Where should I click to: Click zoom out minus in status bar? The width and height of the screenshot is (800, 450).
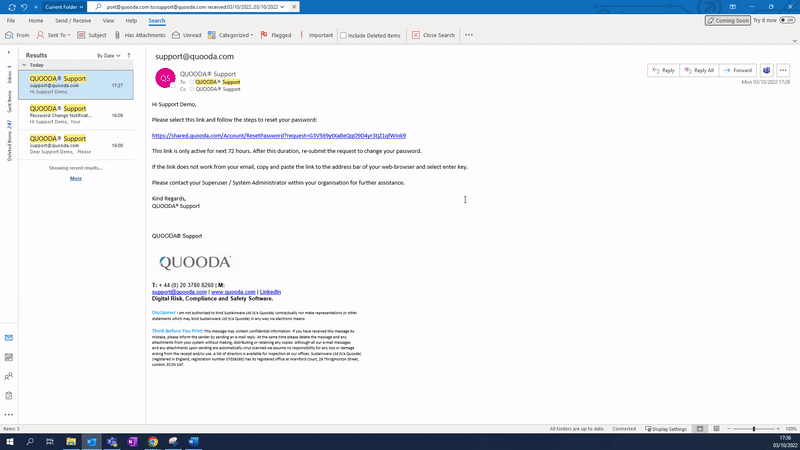click(729, 429)
